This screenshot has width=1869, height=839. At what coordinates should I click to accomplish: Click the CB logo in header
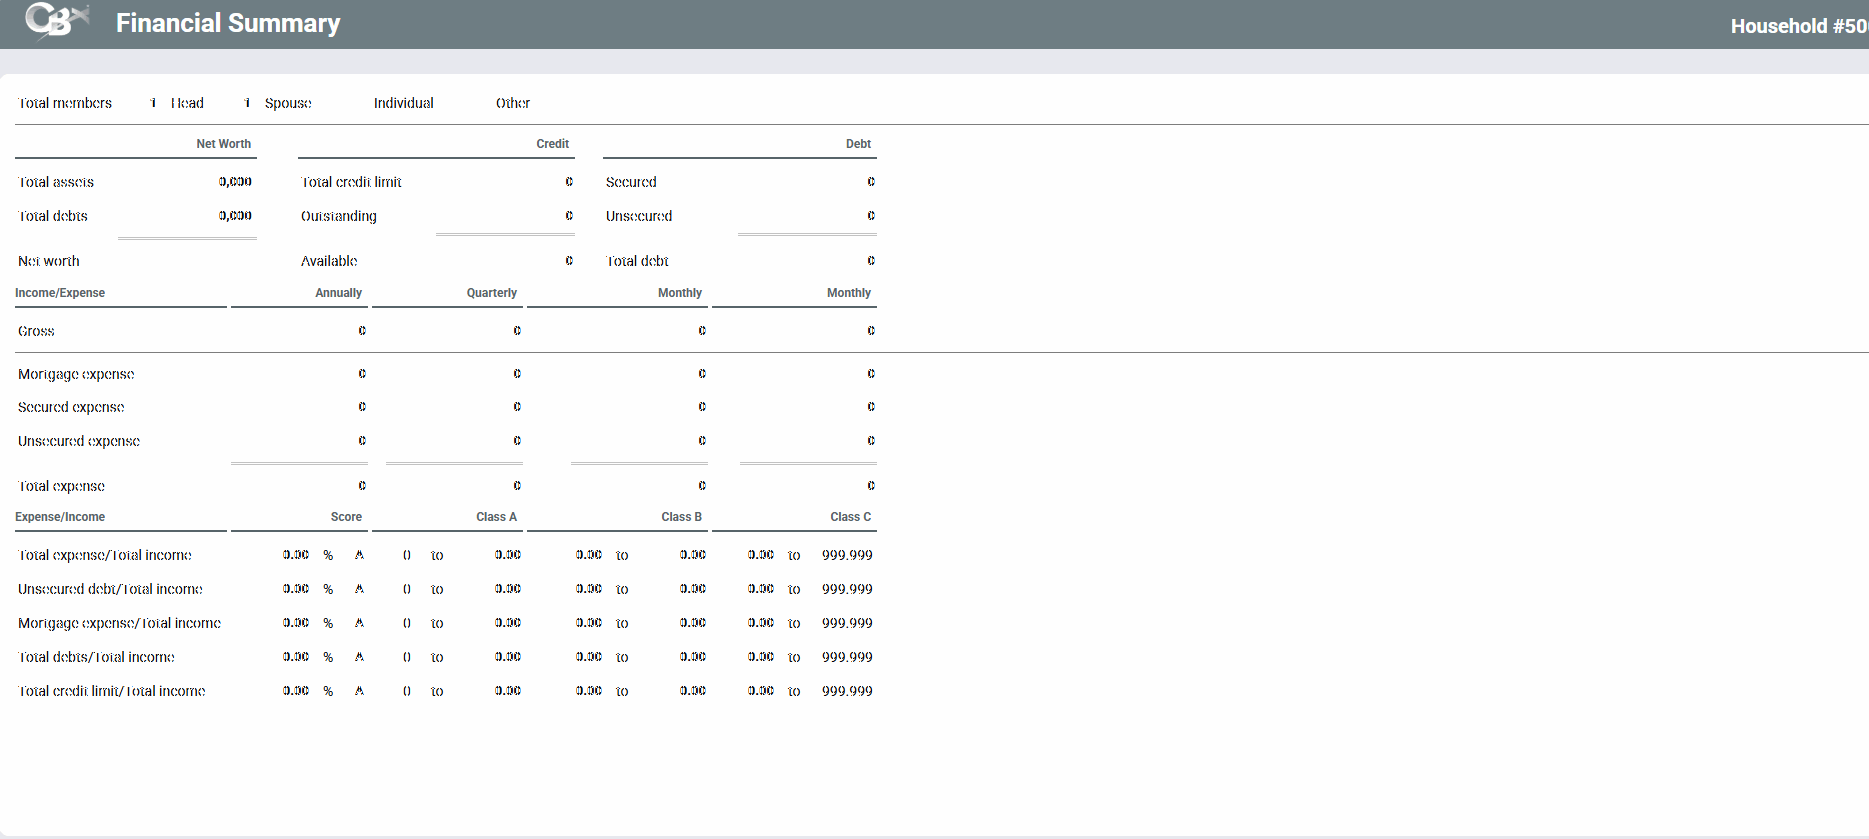[56, 21]
